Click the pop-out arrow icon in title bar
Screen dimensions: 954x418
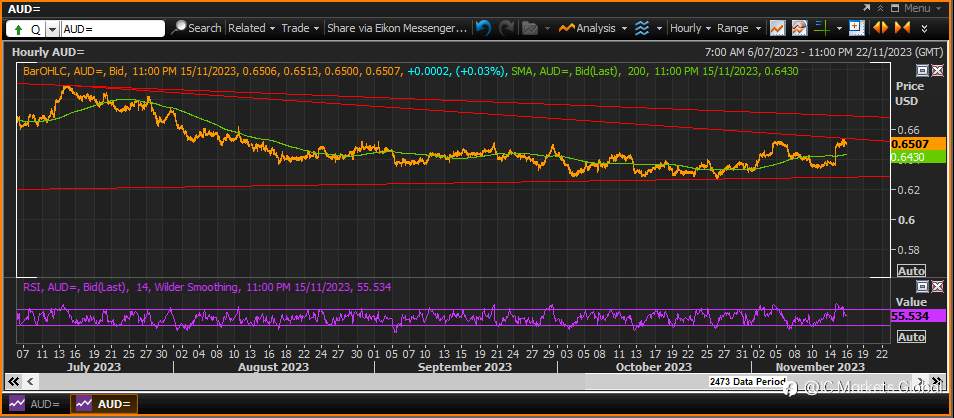[868, 8]
